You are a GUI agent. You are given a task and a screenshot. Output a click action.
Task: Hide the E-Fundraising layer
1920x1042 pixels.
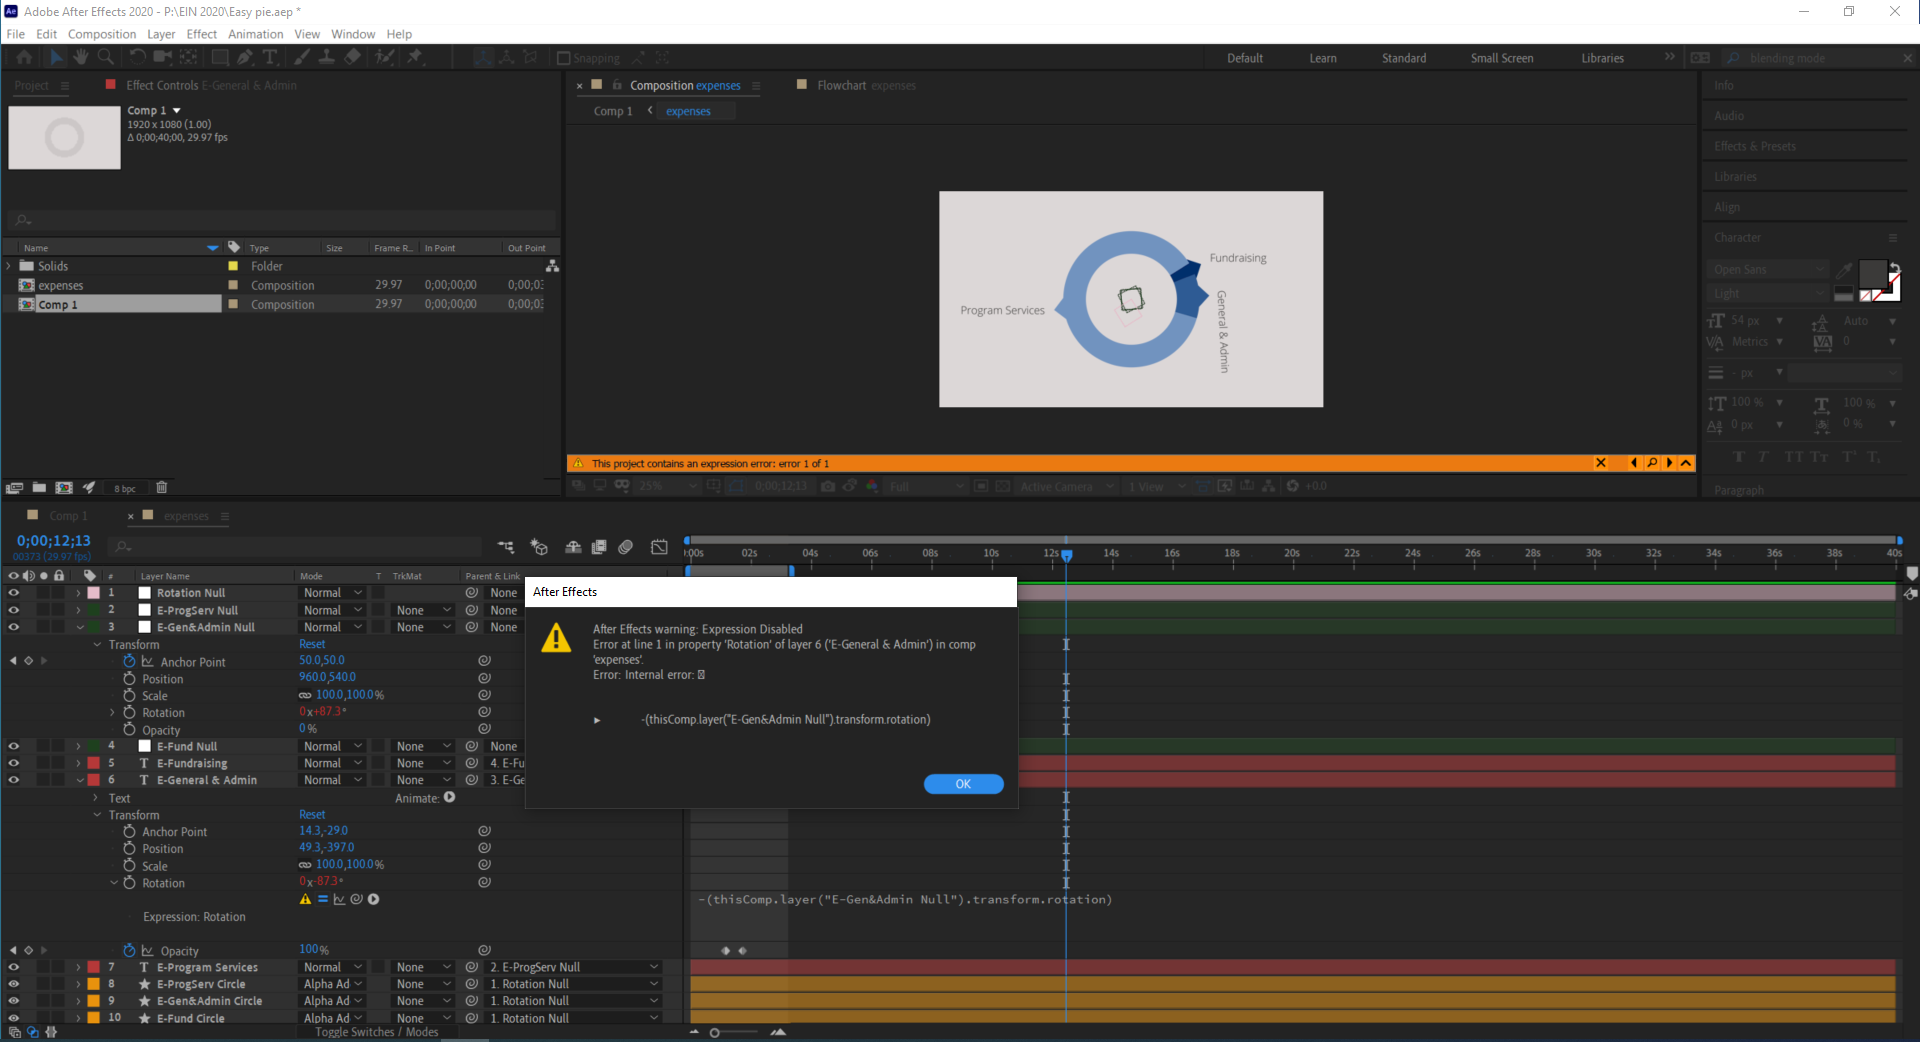(14, 763)
